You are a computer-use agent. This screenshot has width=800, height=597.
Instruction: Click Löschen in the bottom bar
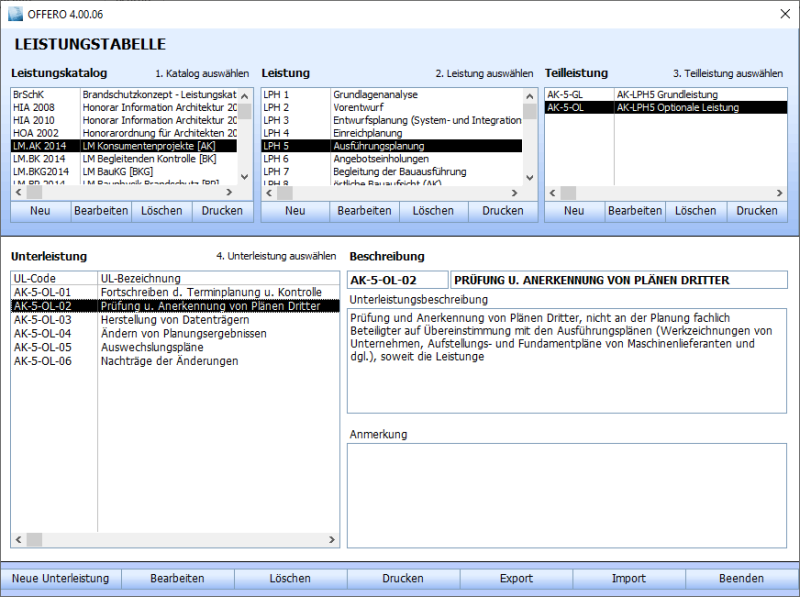290,579
